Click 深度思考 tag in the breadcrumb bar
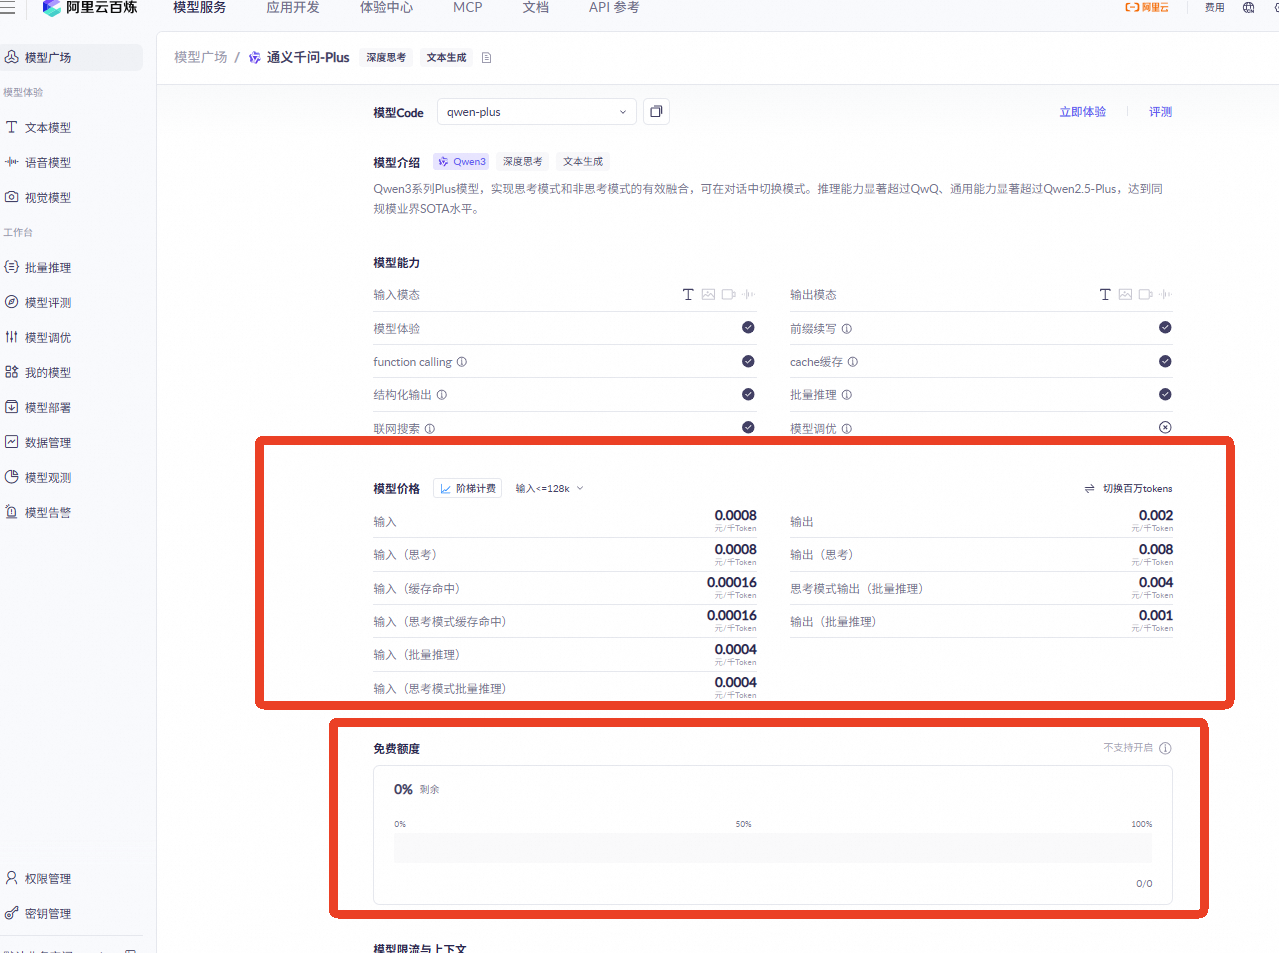The height and width of the screenshot is (953, 1279). (386, 58)
